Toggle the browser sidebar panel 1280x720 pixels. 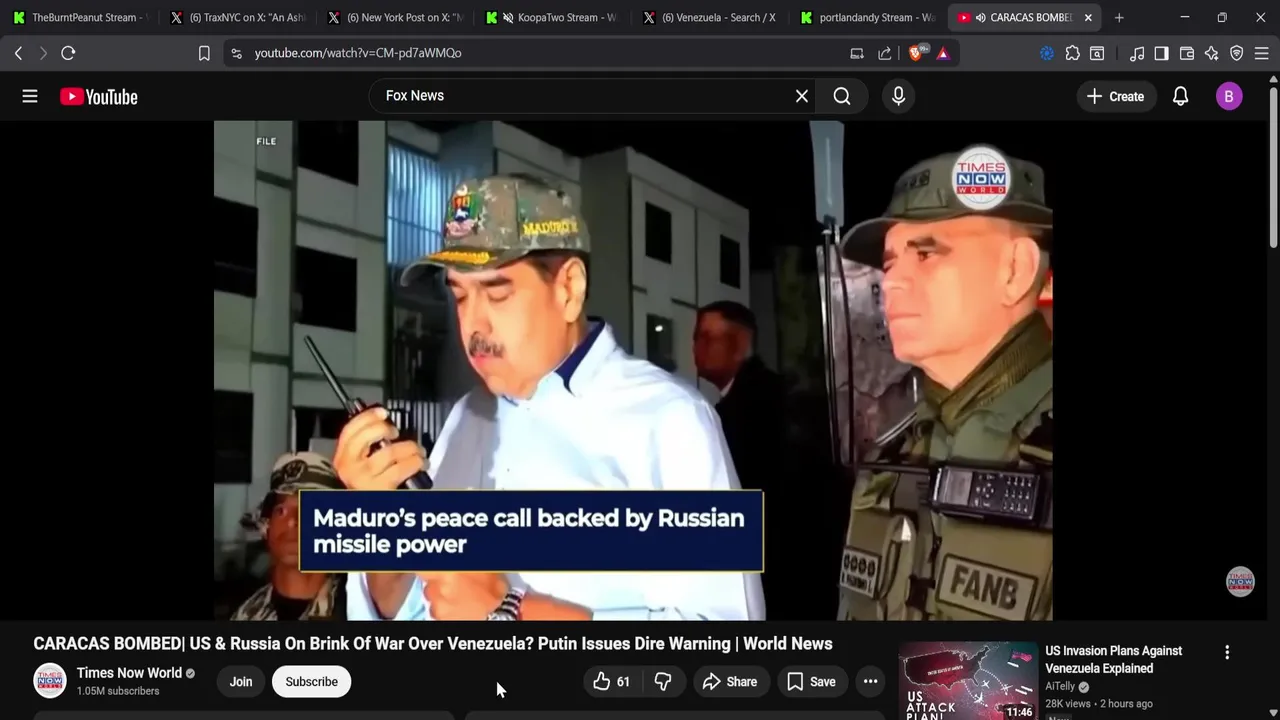[x=1161, y=53]
